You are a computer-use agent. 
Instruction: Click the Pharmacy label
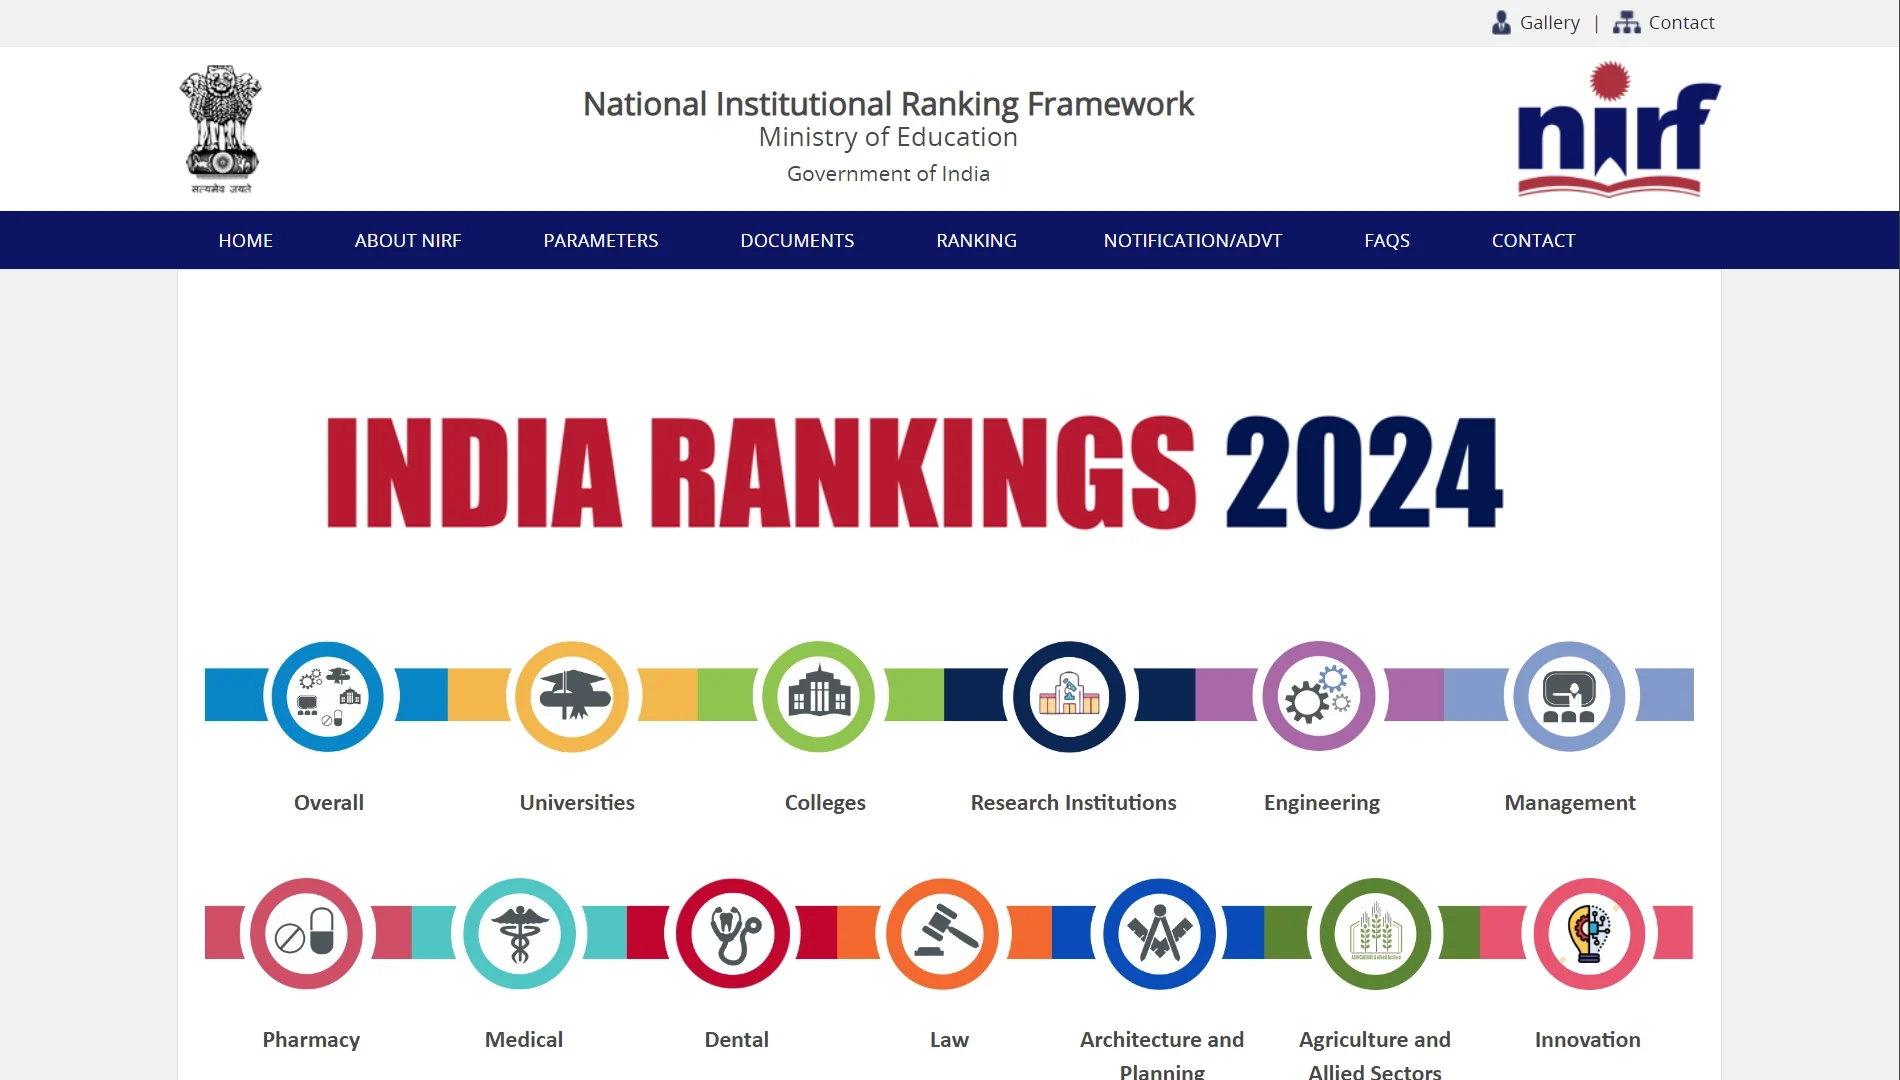click(311, 1040)
